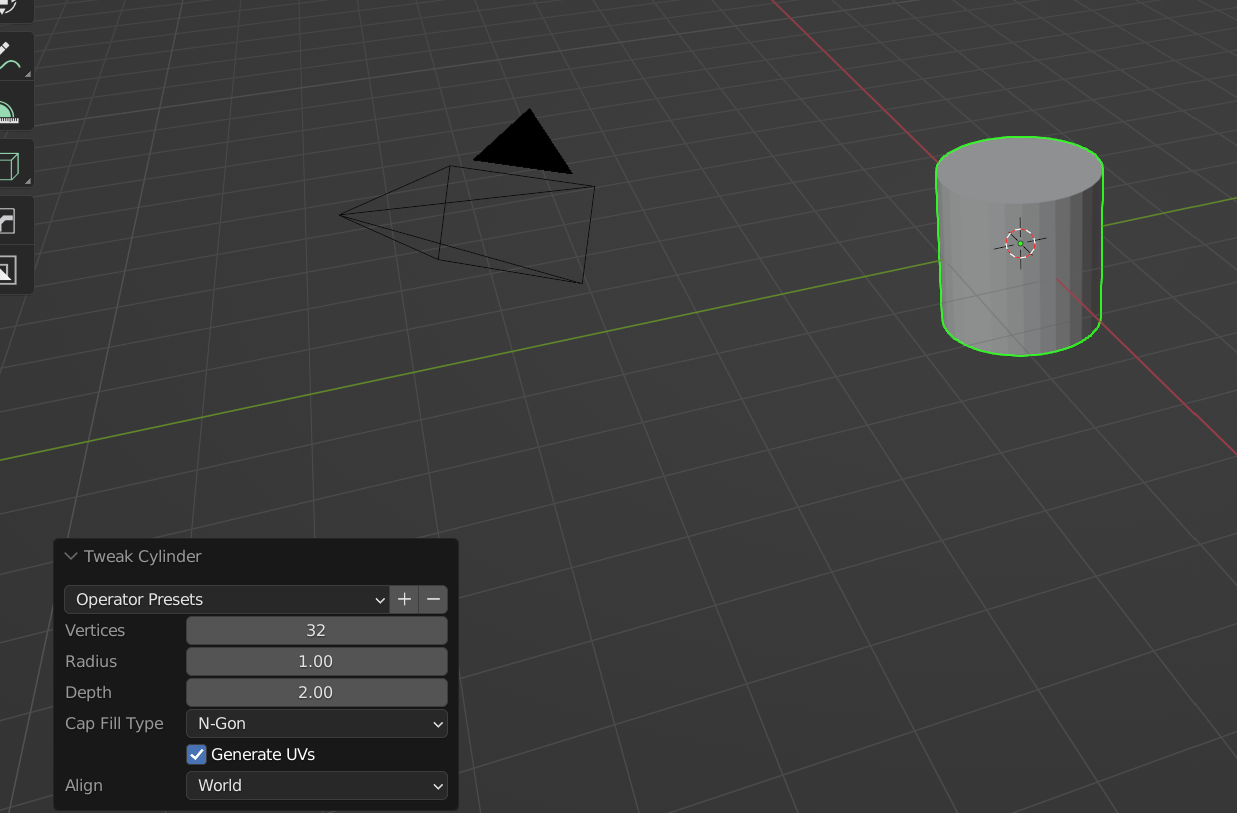The image size is (1237, 813).
Task: Click the 'Cap Fill Type' label
Action: tap(114, 723)
